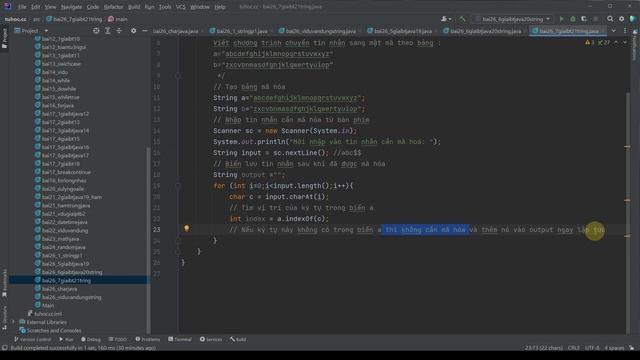This screenshot has height=360, width=640.
Task: Switch to bai26_5giaibtjava19.java tab
Action: pyautogui.click(x=400, y=31)
